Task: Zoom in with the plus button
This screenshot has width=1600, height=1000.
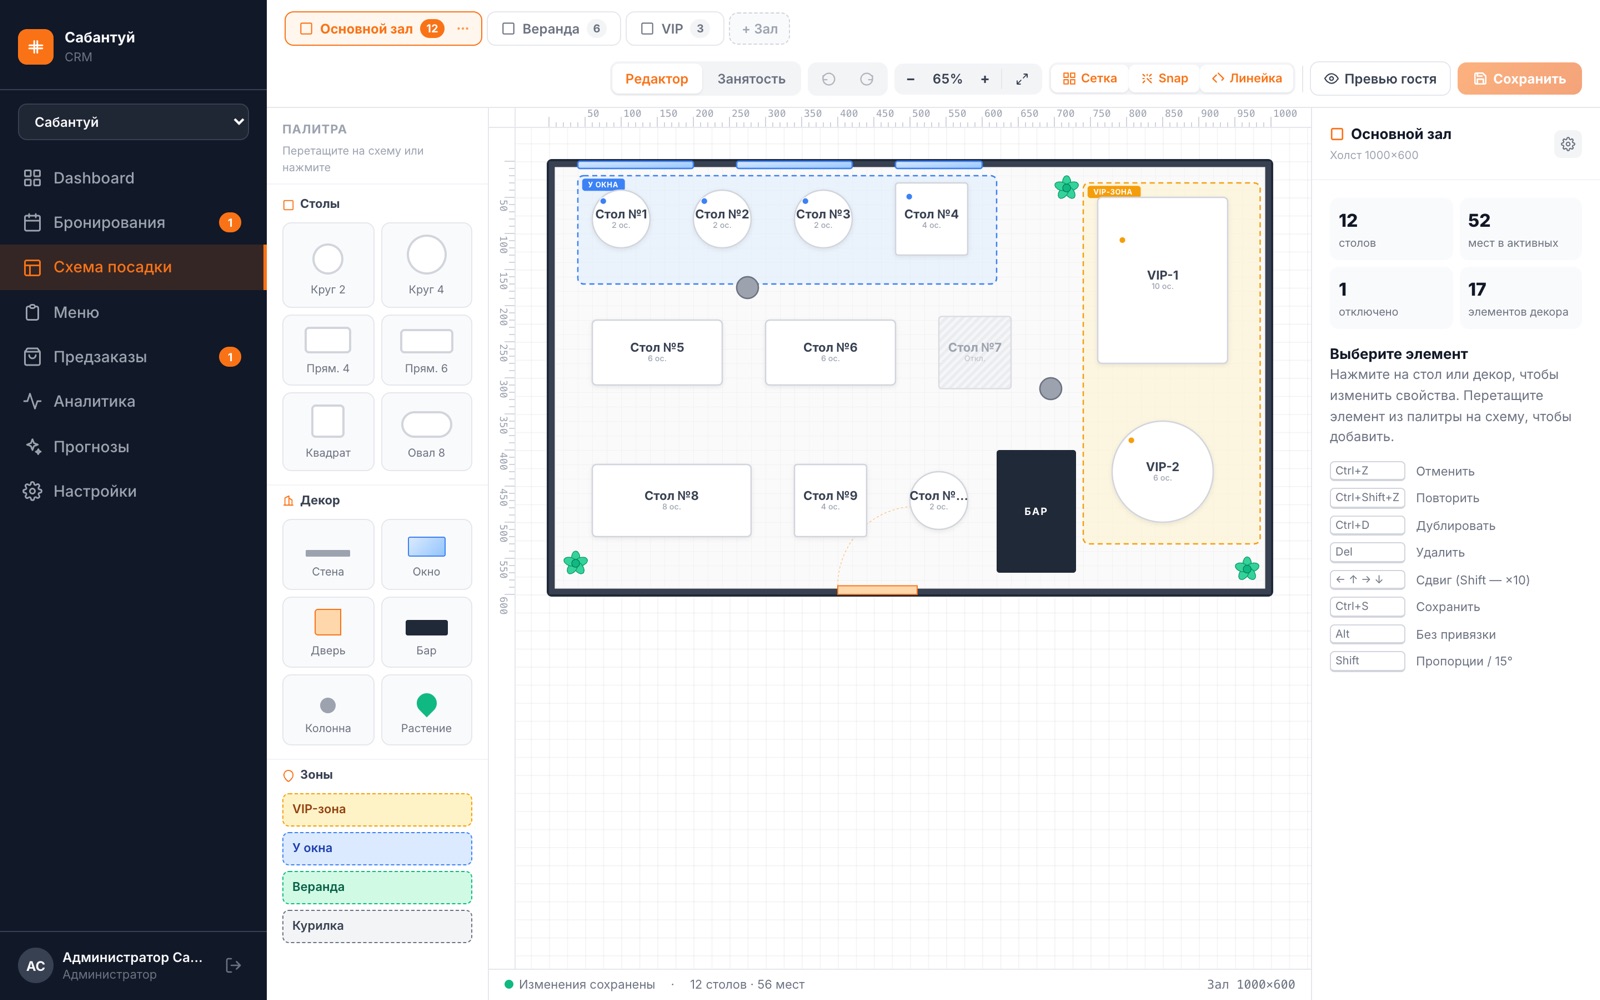Action: 985,79
